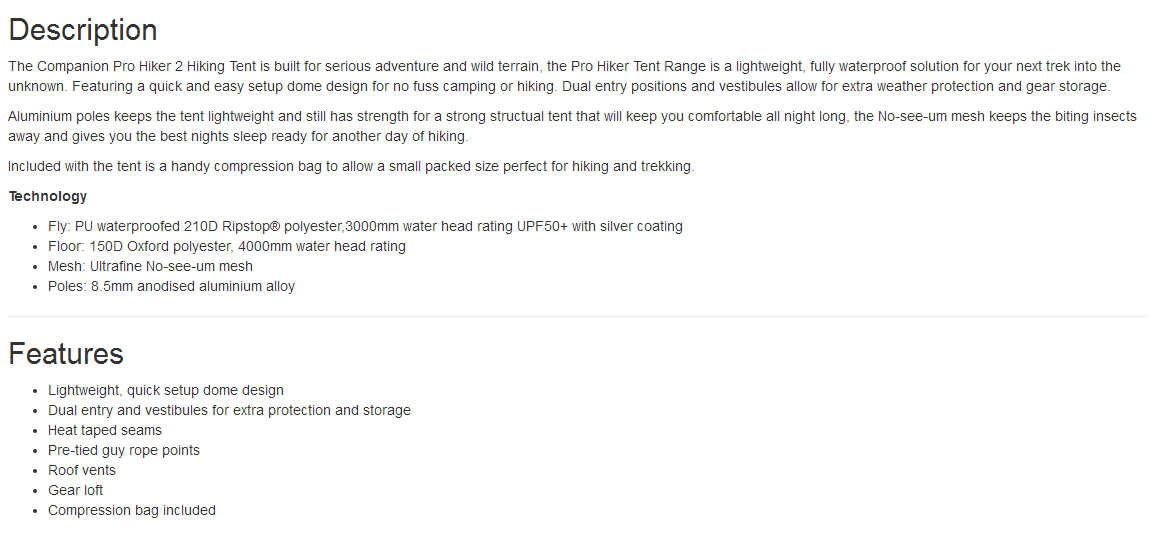The image size is (1160, 538).
Task: Click the Included with the tent sentence
Action: pyautogui.click(x=350, y=166)
